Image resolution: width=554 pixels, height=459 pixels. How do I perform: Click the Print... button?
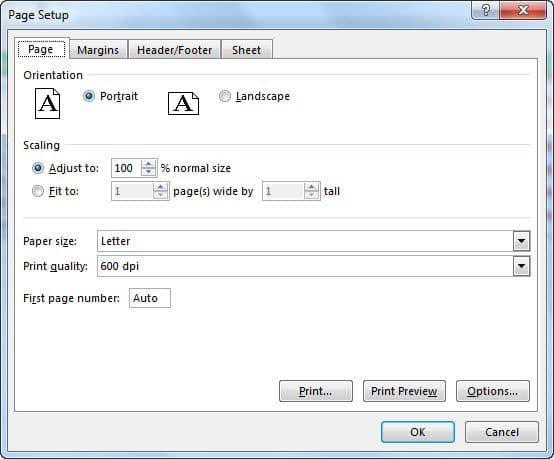point(316,391)
